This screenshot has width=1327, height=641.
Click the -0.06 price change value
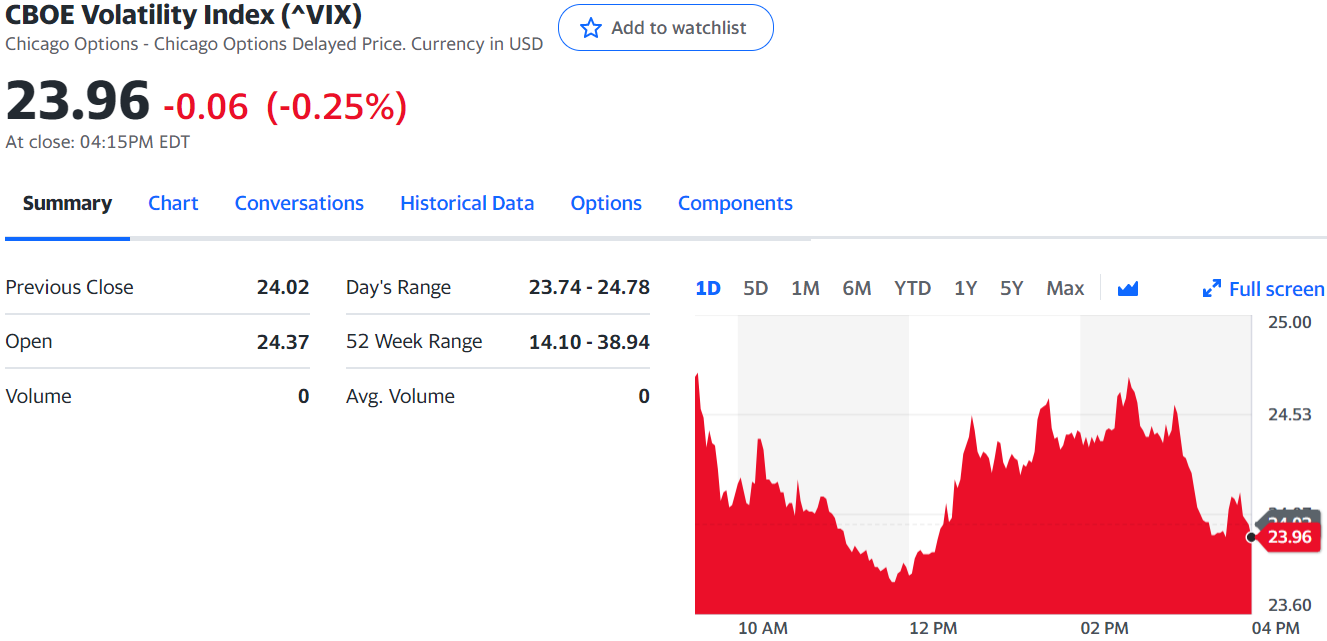(x=205, y=106)
